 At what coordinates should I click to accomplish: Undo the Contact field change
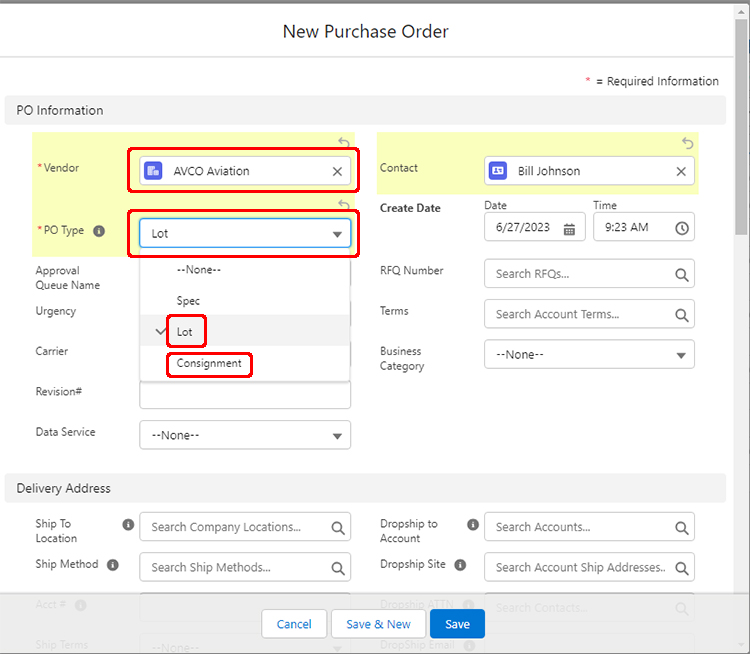tap(687, 143)
